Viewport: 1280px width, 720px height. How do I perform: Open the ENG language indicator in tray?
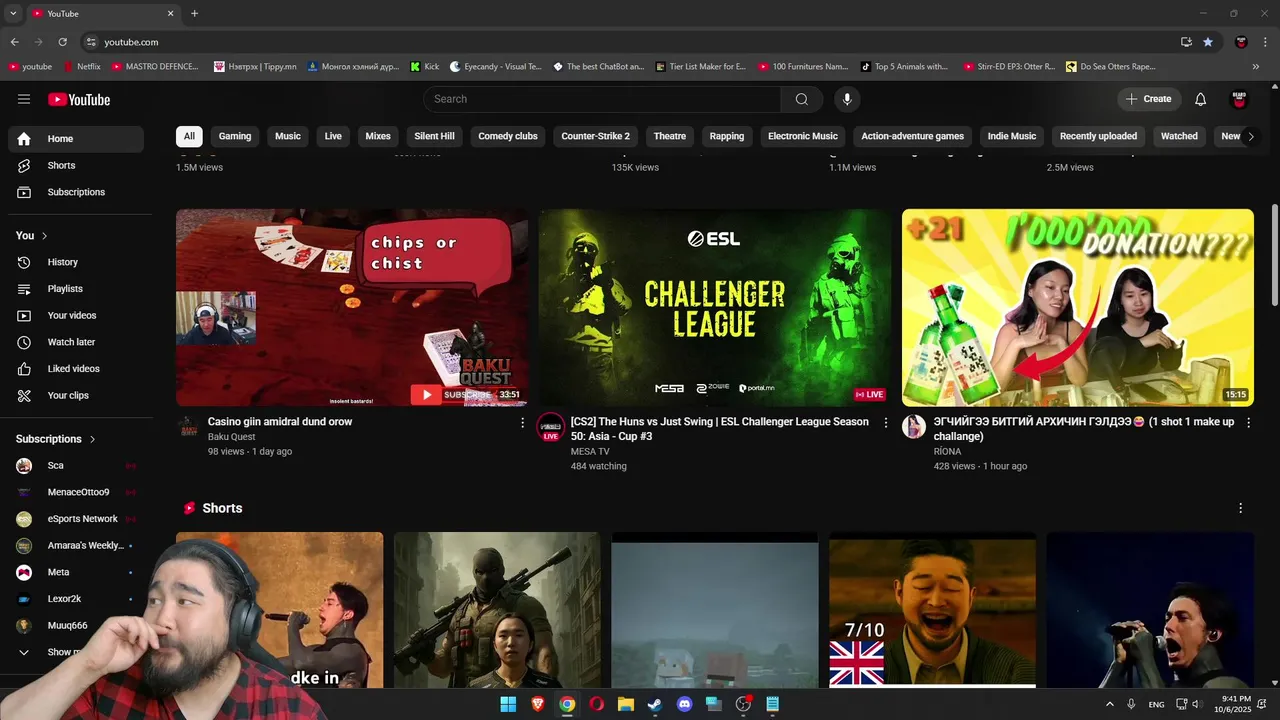pos(1156,704)
